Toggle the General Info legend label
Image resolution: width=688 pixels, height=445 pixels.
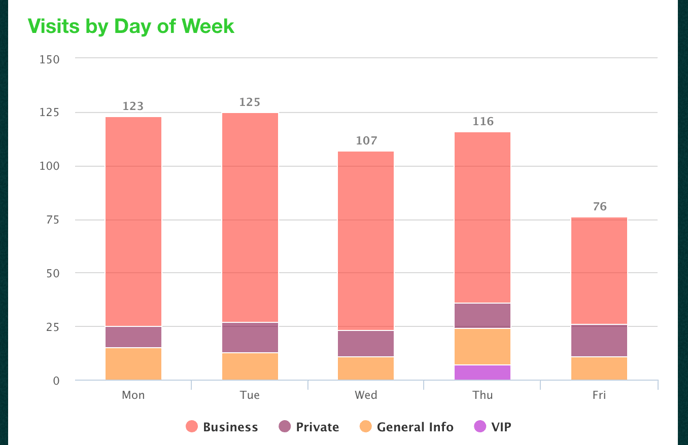414,427
